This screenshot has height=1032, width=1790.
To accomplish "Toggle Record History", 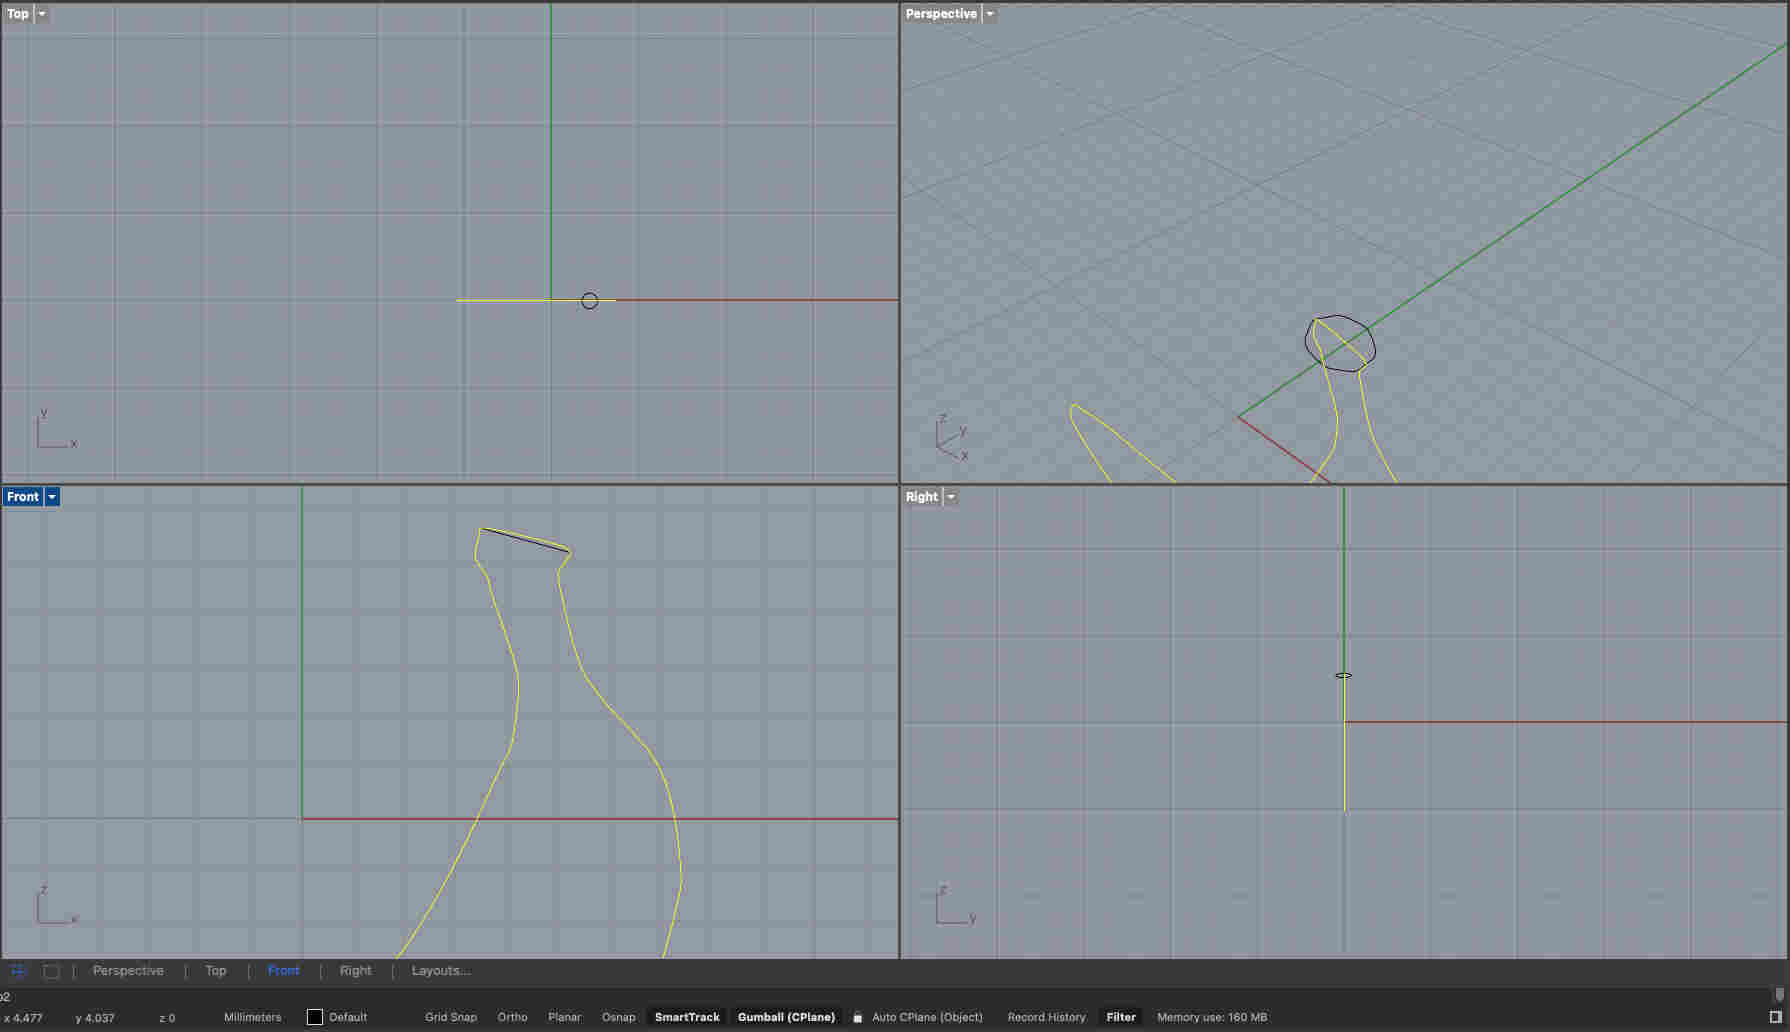I will [1046, 1017].
